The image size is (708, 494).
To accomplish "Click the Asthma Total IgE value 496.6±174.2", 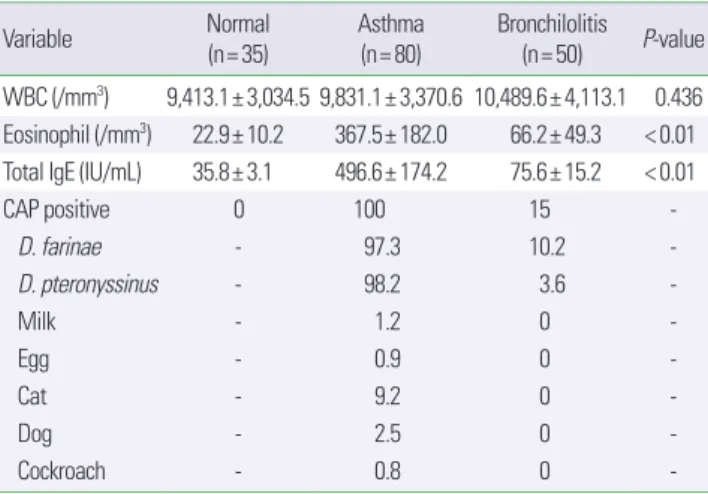I will (391, 172).
